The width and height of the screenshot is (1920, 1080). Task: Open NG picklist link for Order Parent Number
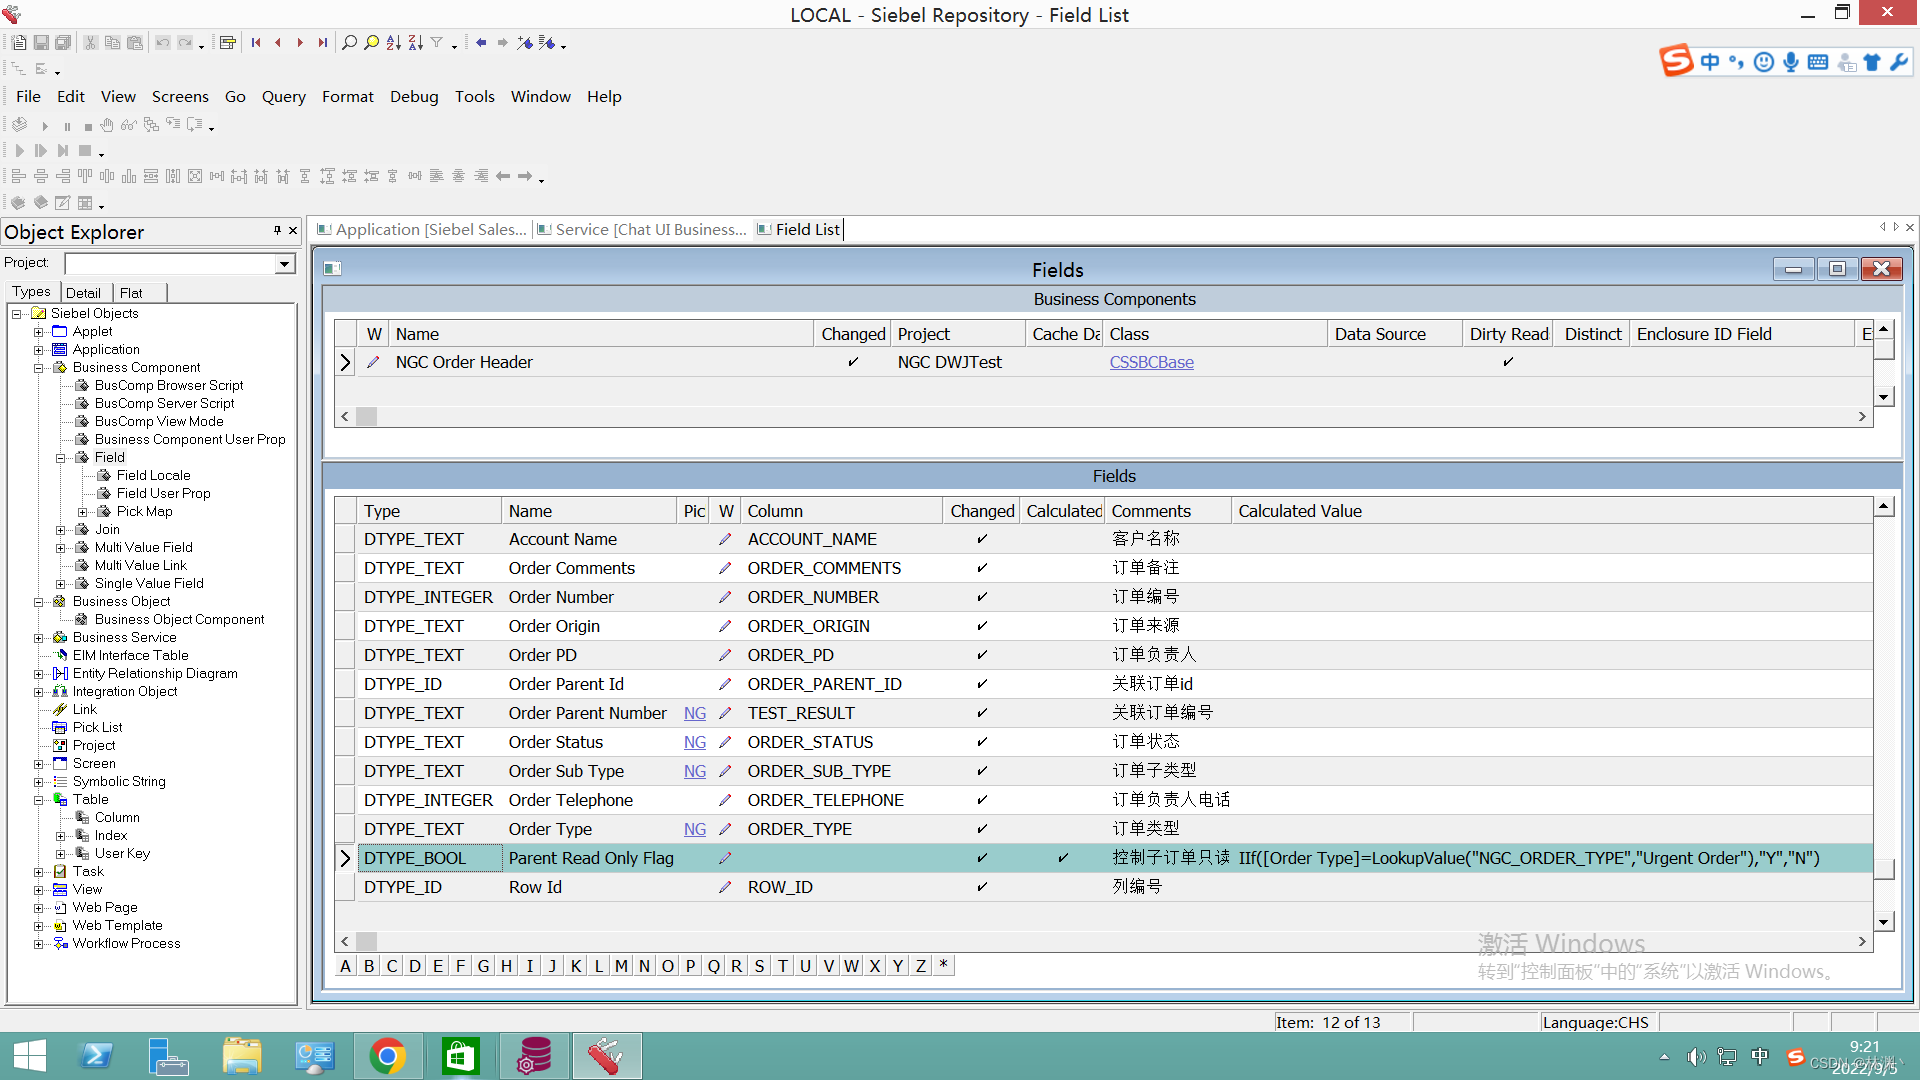(695, 713)
